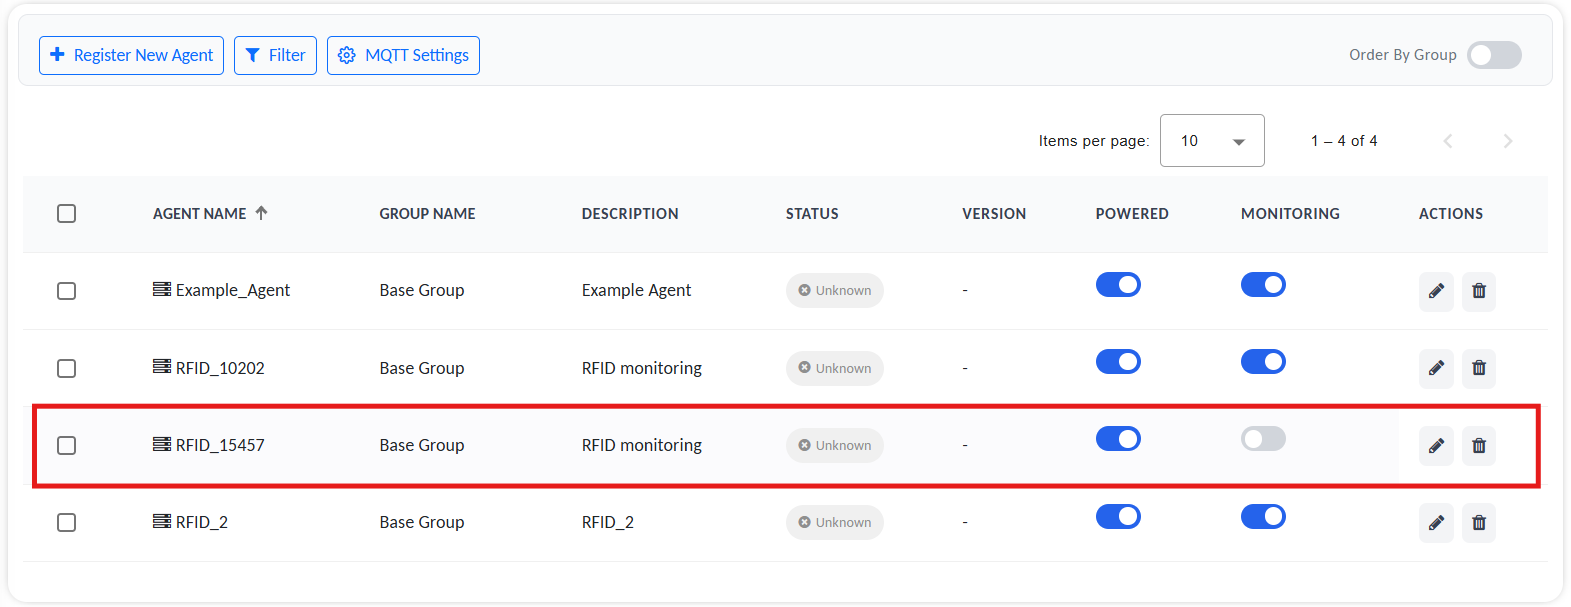Screen dimensions: 1571x607
Task: Remove RFID_2 with the trash icon
Action: click(1479, 523)
